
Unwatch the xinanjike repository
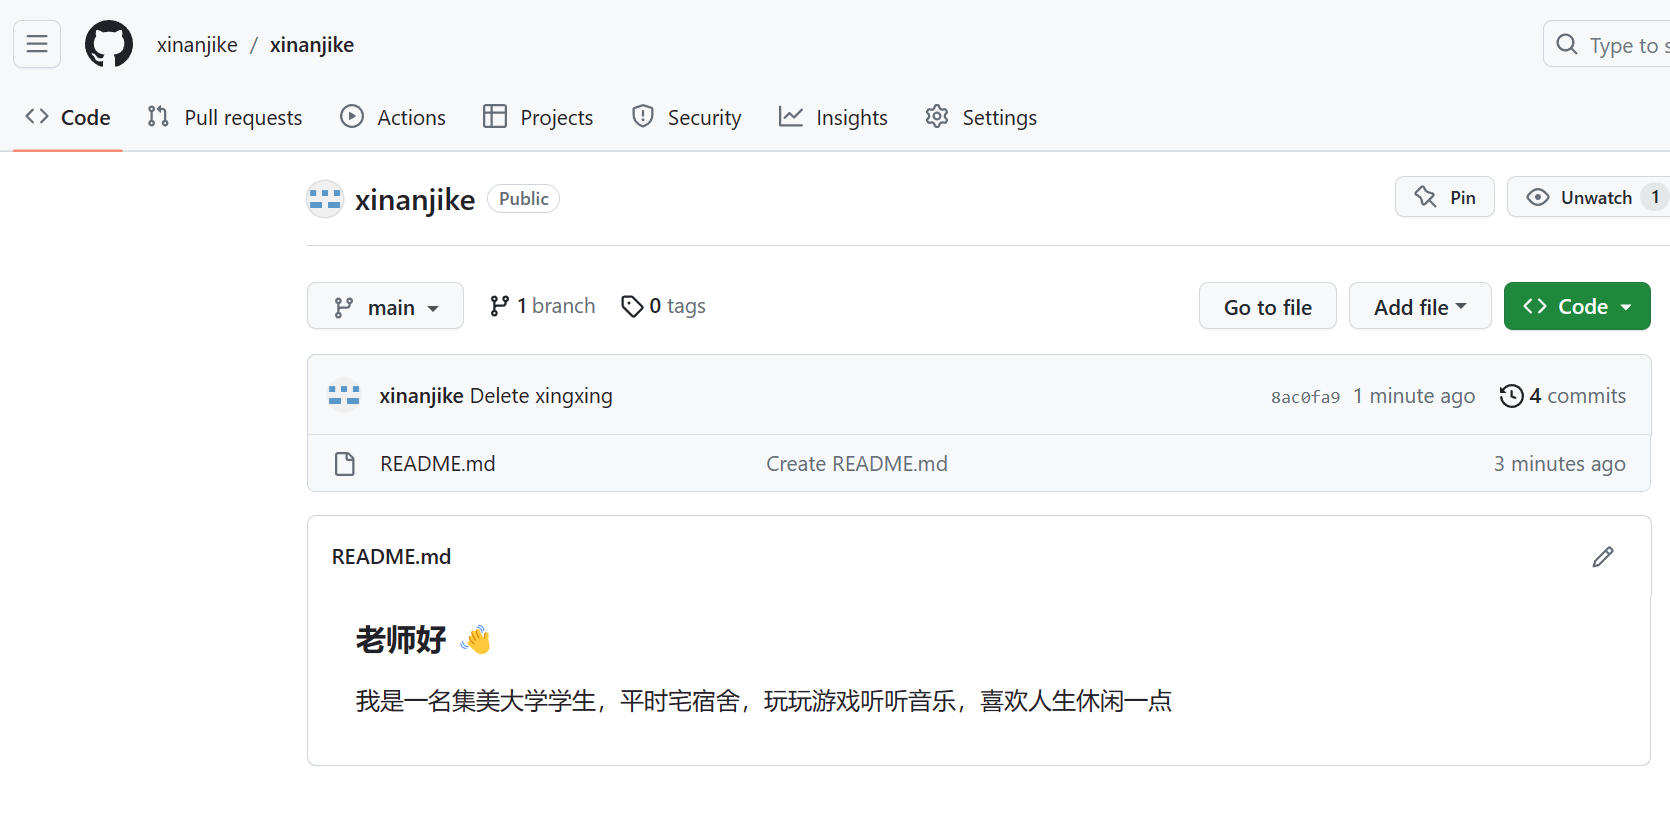coord(1582,197)
